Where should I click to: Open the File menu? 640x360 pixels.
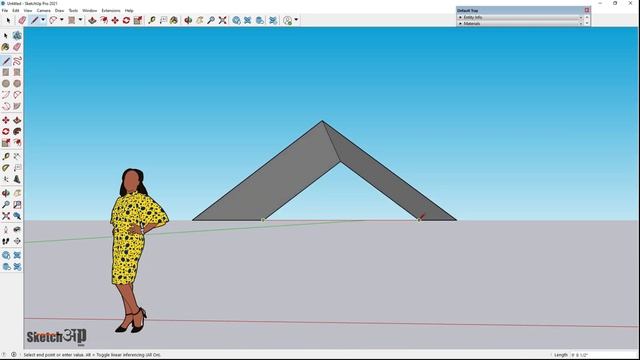pos(5,10)
